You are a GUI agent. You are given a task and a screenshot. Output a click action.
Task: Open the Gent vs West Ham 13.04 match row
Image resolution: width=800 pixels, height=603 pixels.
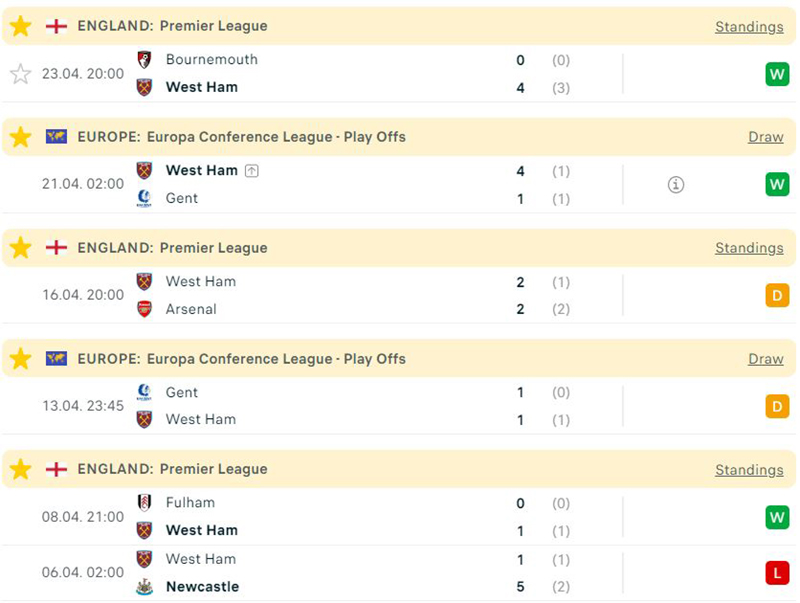330,406
